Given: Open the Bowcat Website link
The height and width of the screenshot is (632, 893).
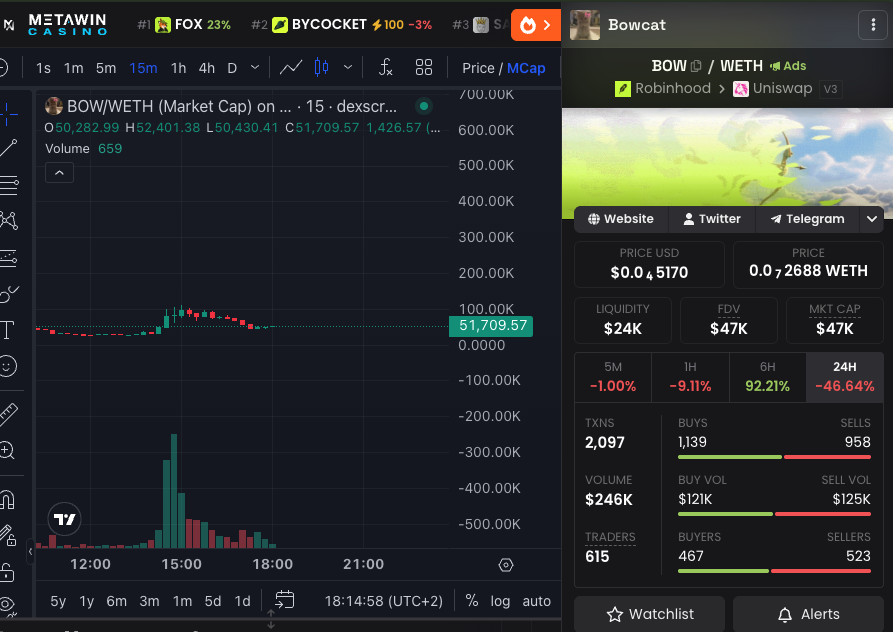Looking at the screenshot, I should pos(621,219).
